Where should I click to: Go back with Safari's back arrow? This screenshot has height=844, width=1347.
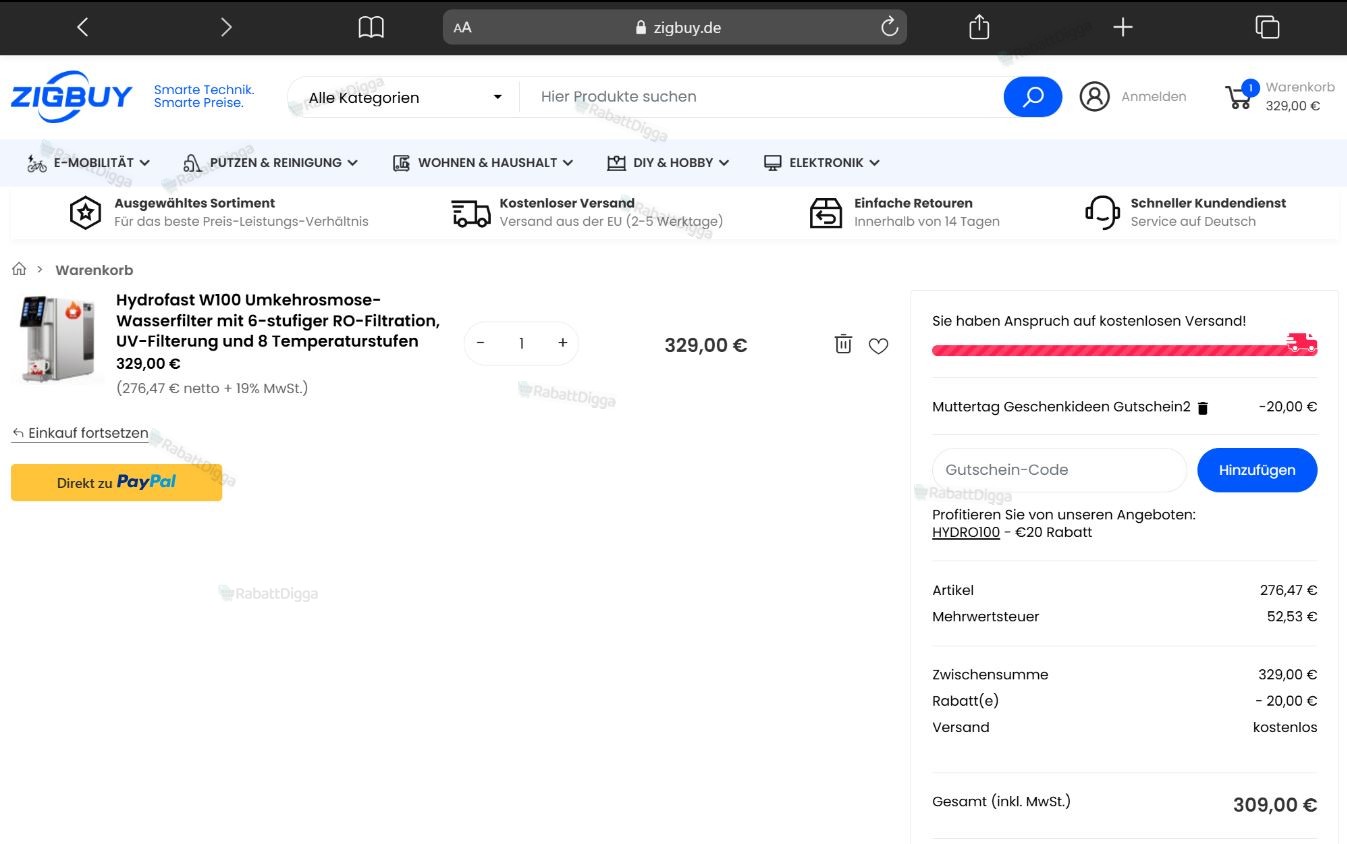coord(83,27)
